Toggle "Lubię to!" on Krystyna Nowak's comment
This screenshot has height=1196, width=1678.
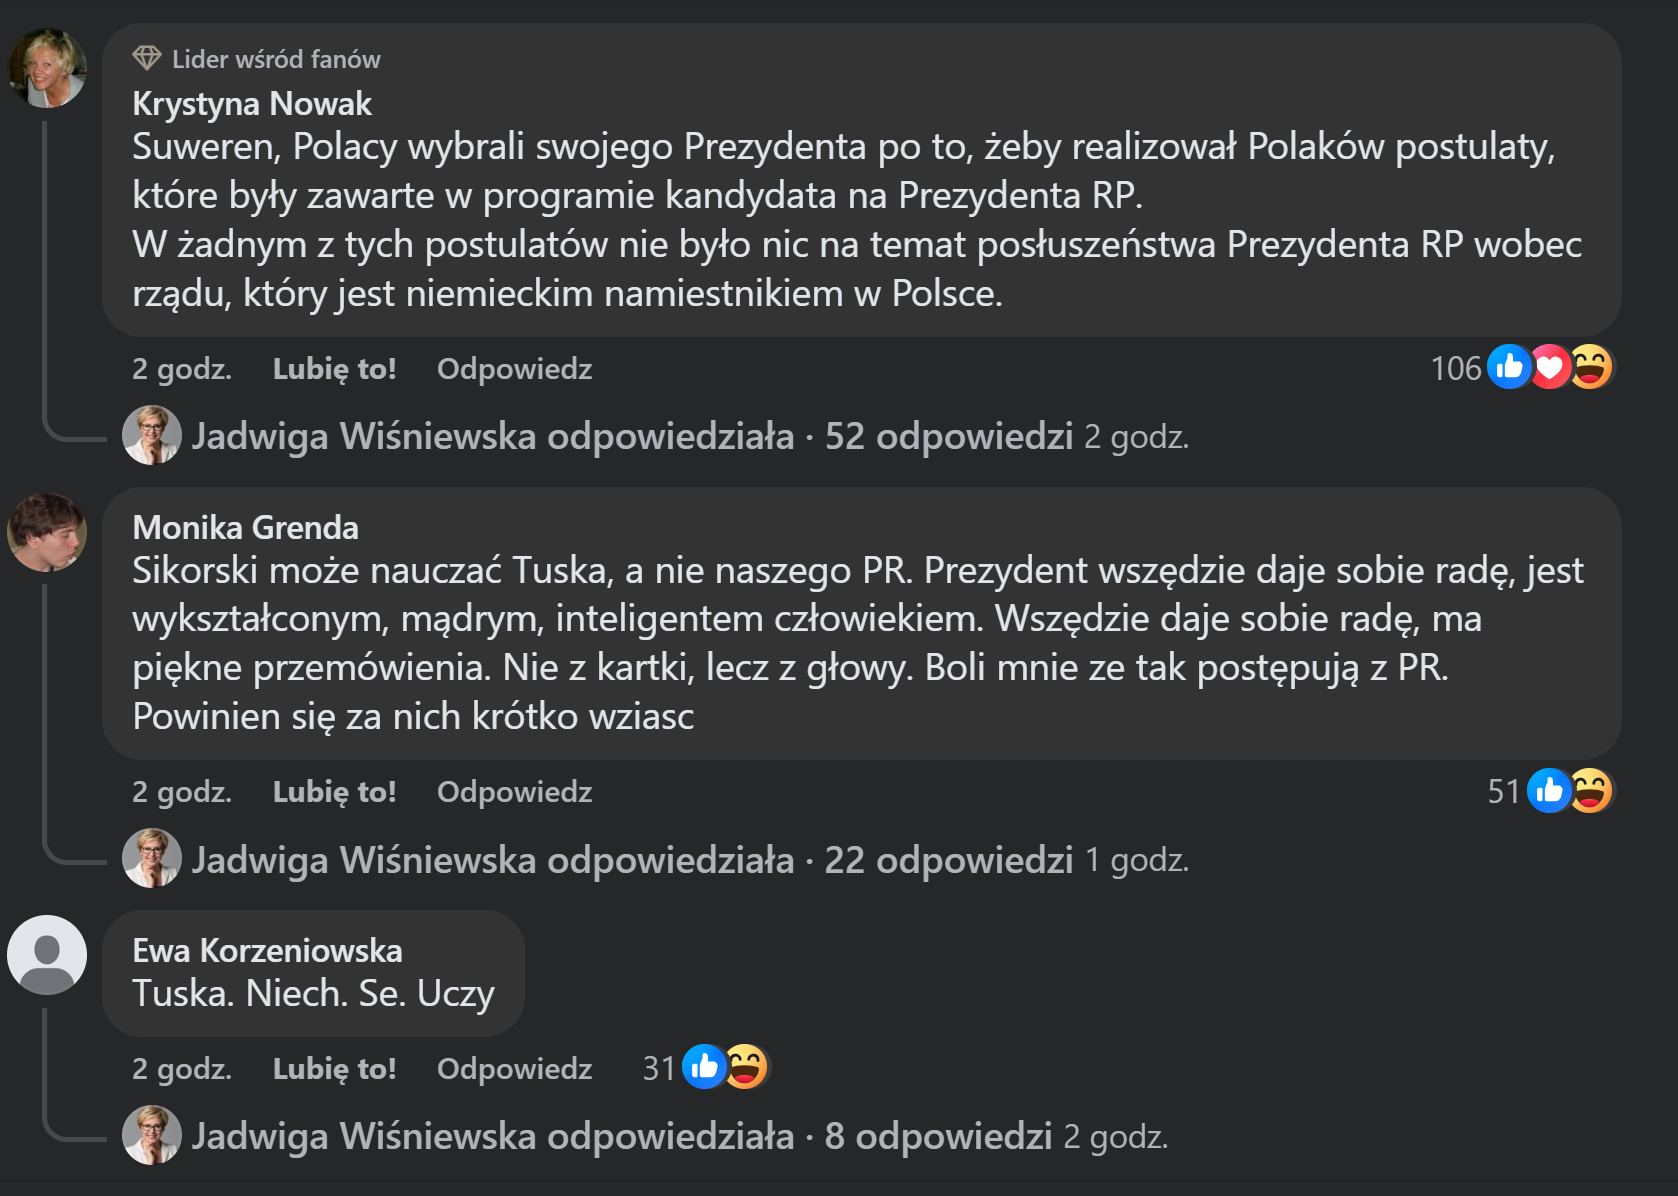pos(334,369)
